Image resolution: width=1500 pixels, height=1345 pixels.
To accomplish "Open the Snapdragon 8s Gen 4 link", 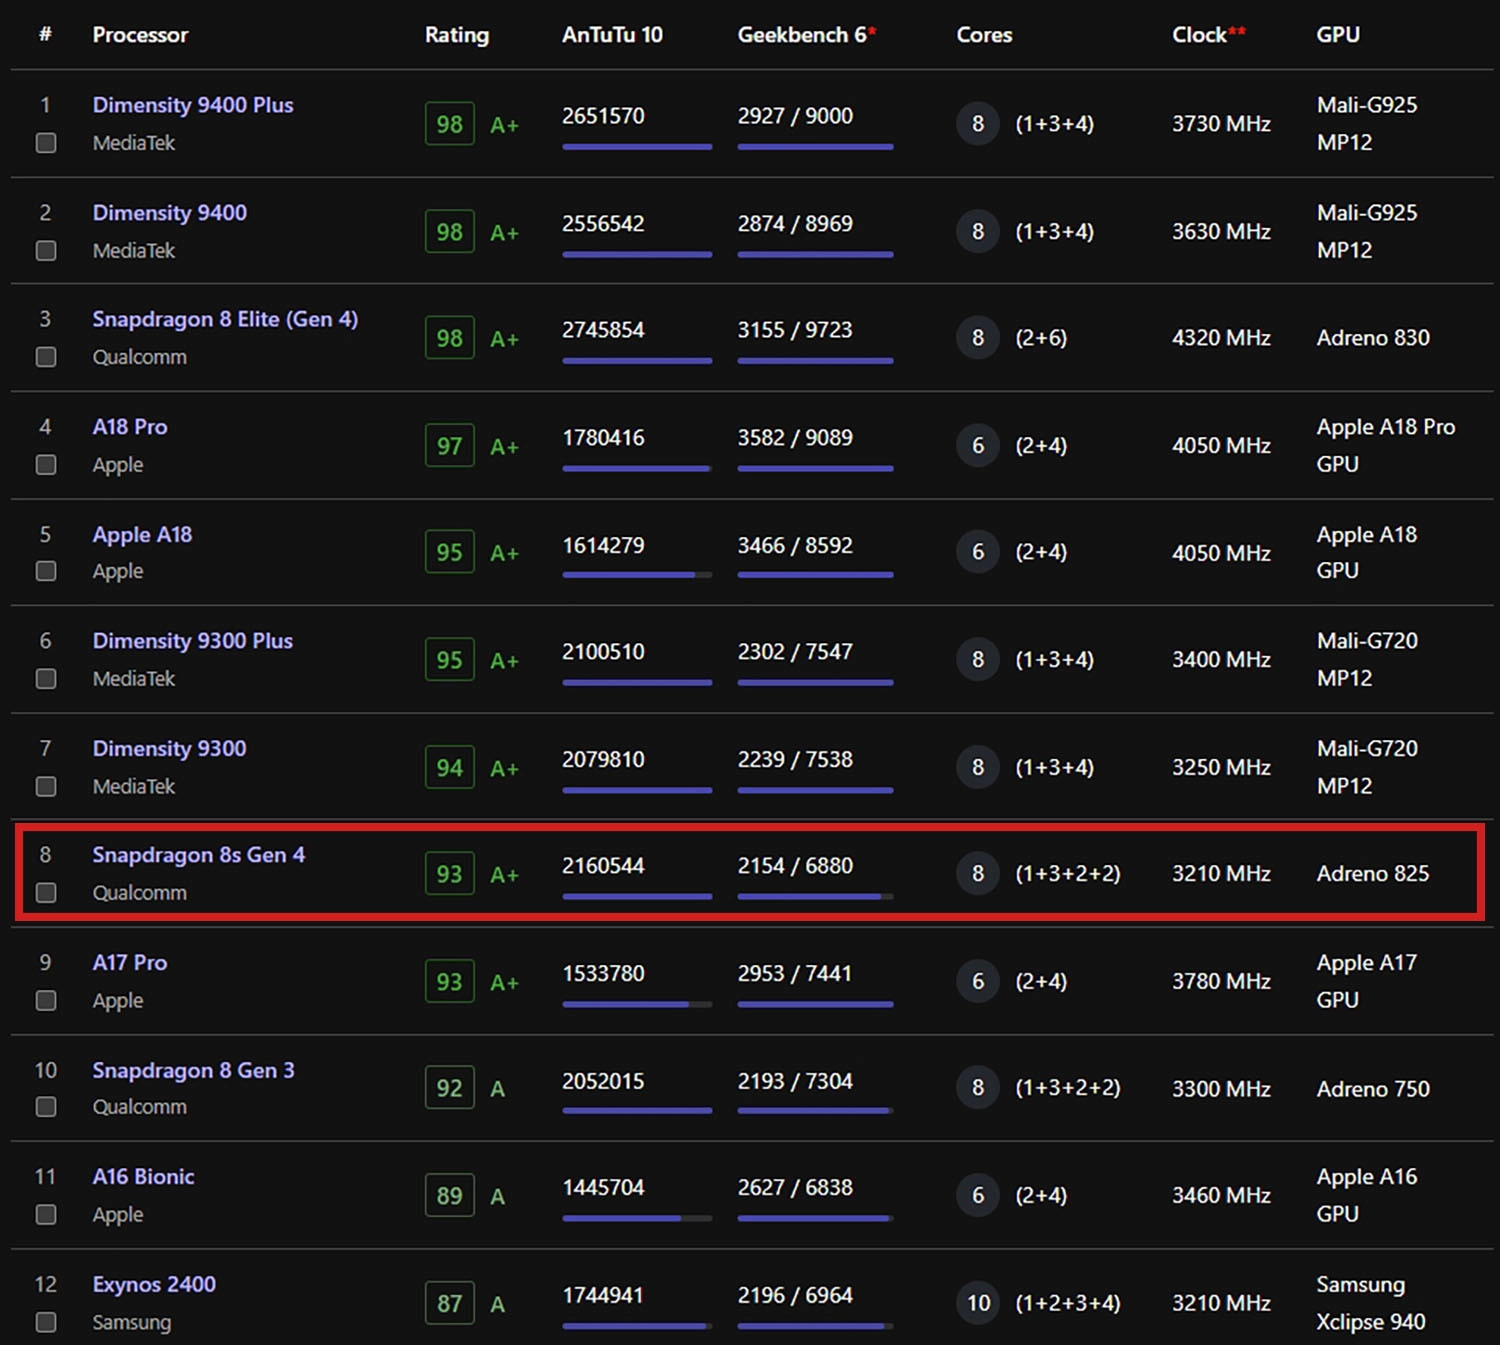I will [199, 855].
